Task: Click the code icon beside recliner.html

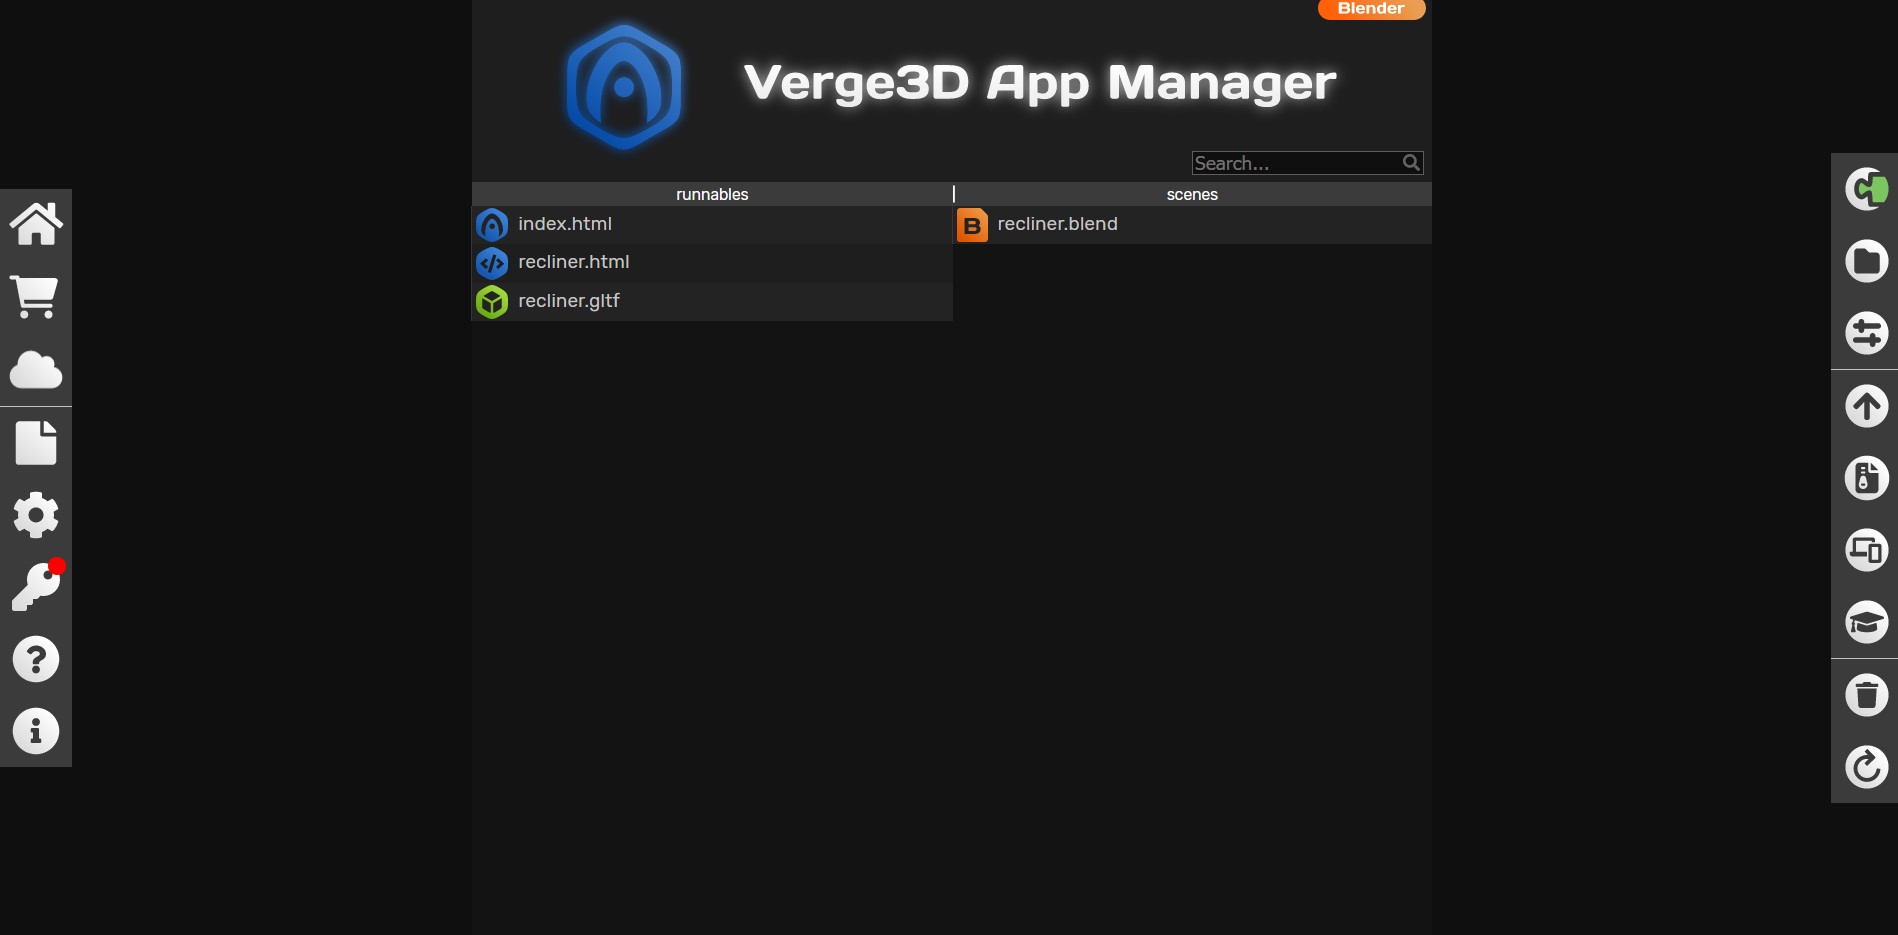Action: (x=492, y=263)
